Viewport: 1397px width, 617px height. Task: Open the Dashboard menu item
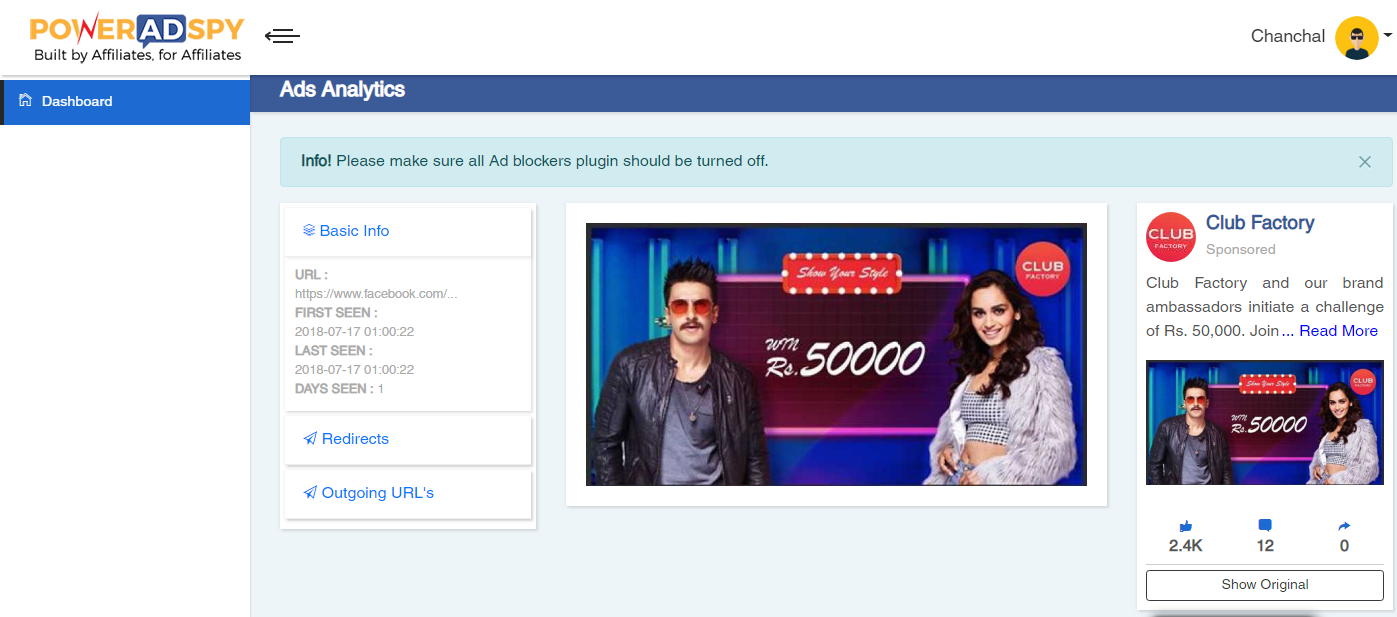pos(125,101)
